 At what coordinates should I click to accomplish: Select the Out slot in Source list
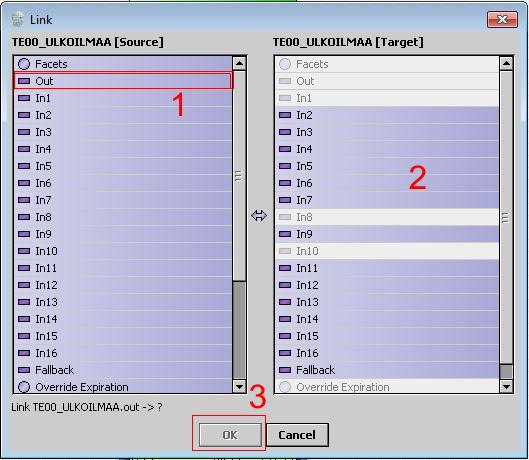[123, 81]
